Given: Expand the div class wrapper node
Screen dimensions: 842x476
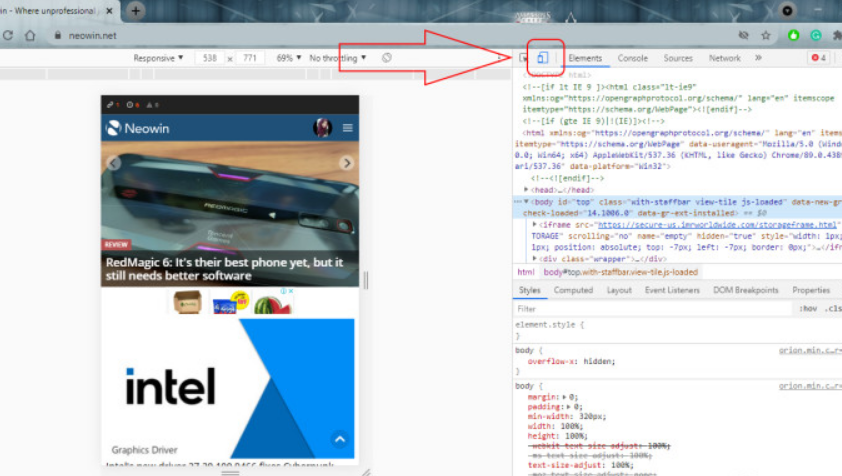Looking at the screenshot, I should point(534,258).
